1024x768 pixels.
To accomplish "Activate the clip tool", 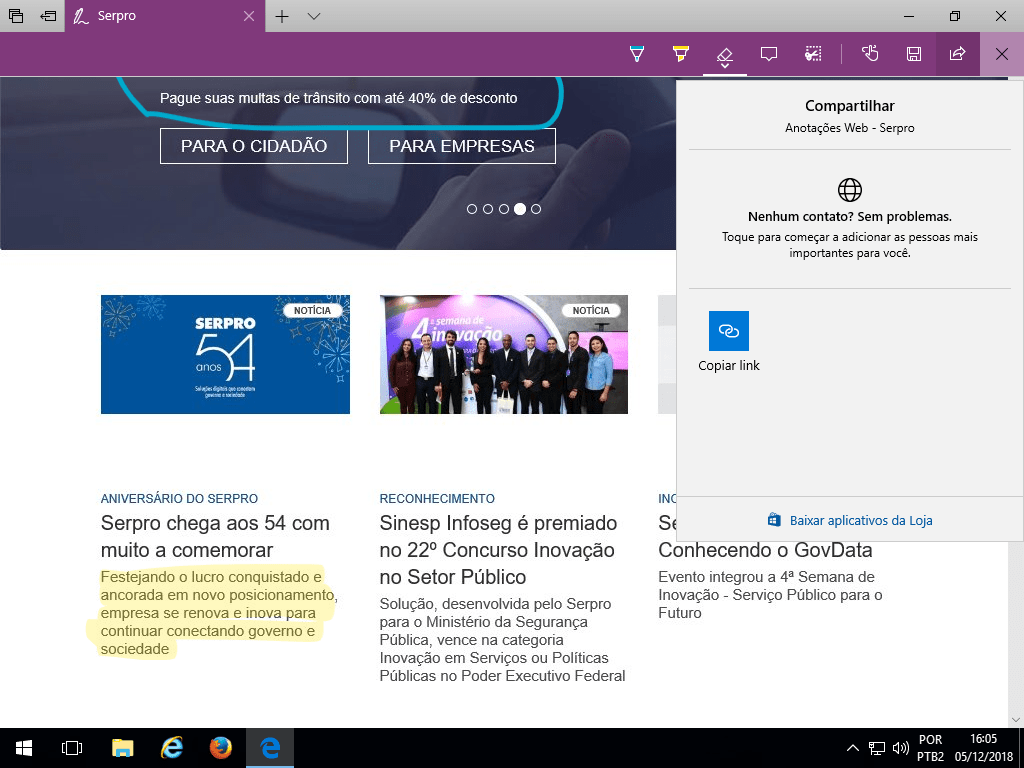I will click(x=813, y=54).
